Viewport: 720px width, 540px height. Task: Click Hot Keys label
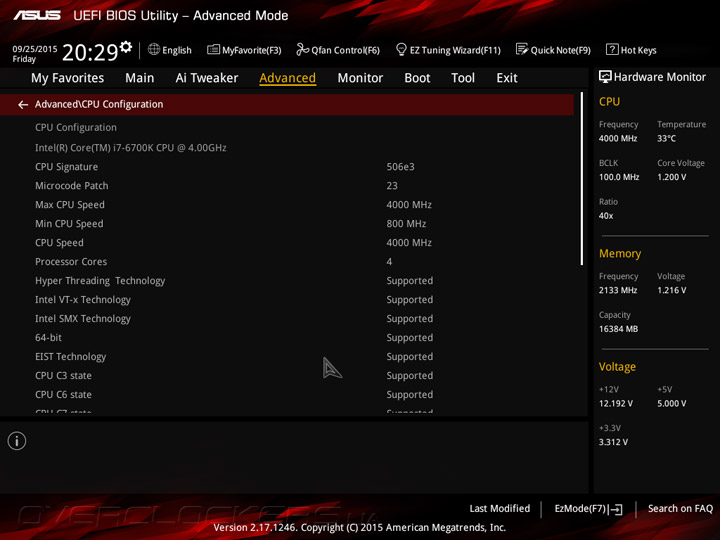coord(638,50)
